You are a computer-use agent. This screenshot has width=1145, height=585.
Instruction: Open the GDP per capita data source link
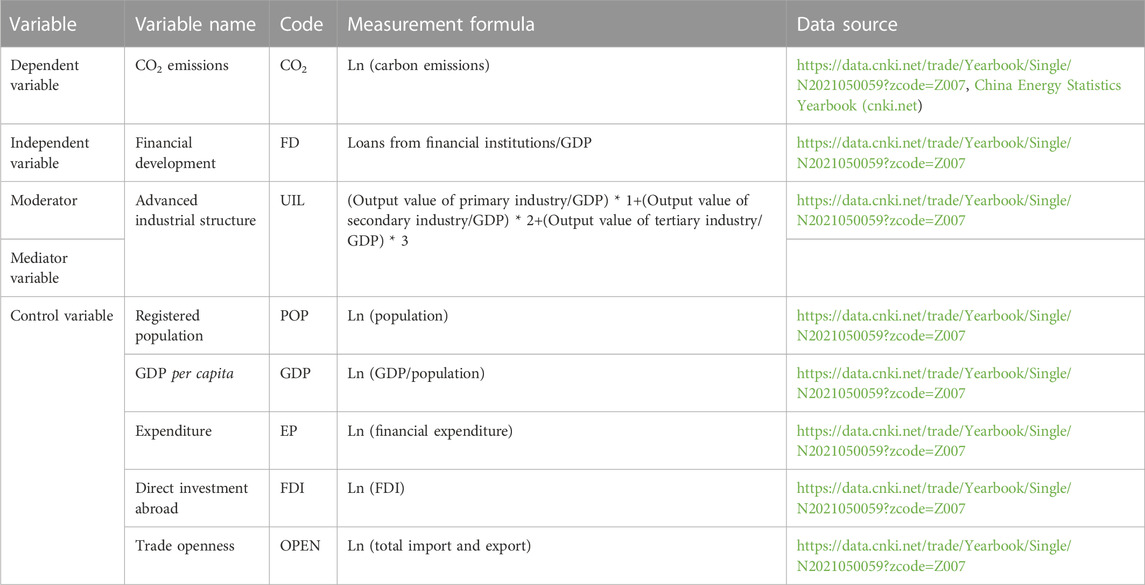click(x=934, y=383)
